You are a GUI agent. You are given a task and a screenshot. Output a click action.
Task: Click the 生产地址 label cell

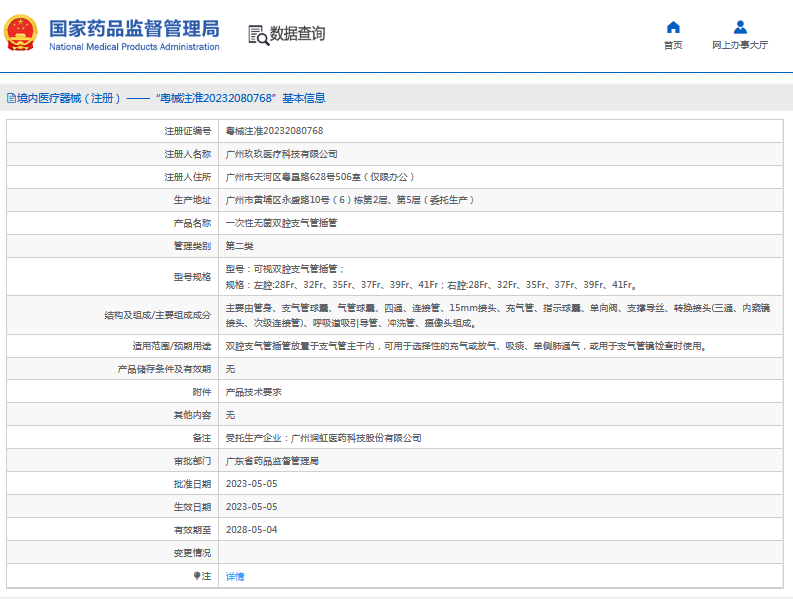(112, 200)
